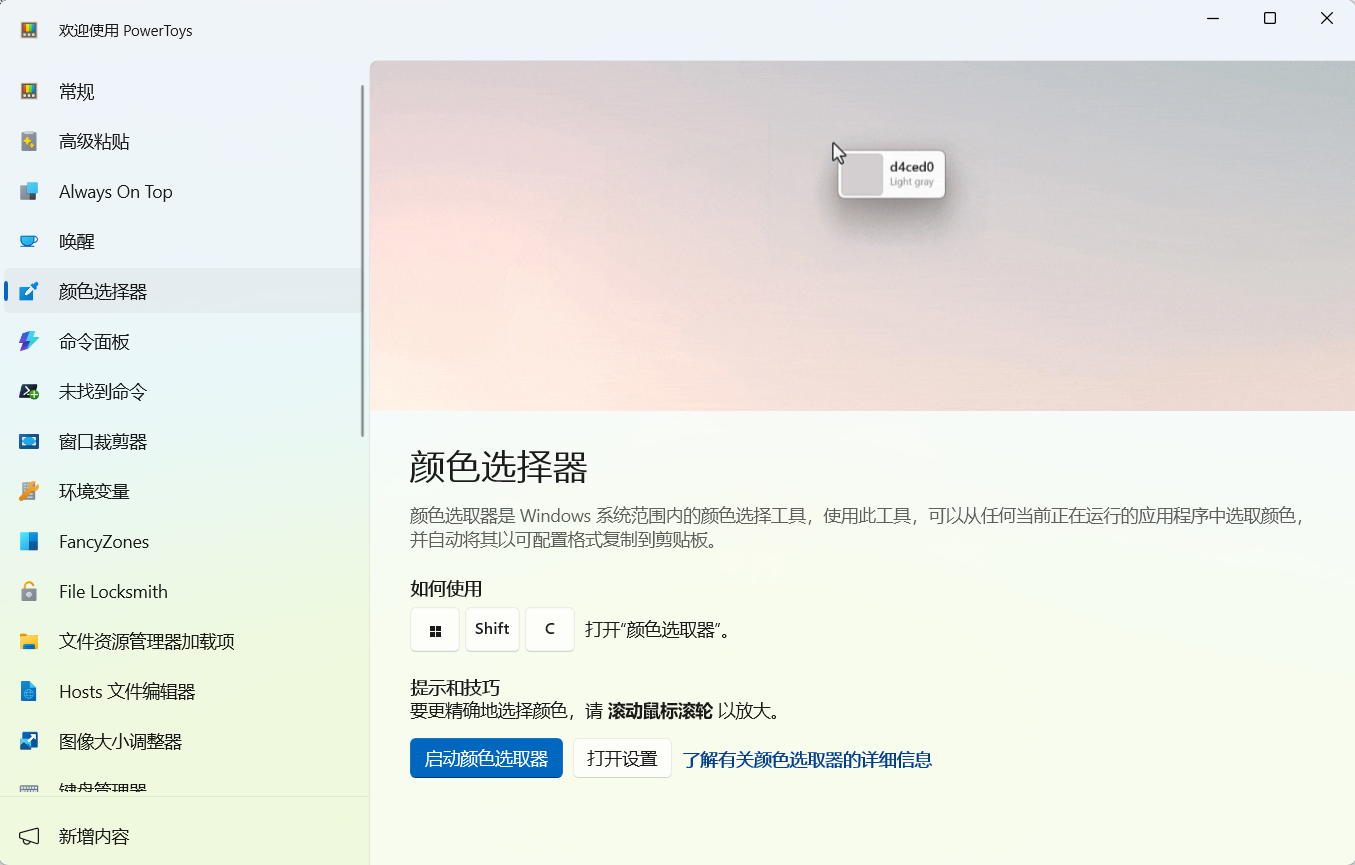Click the 命令面板 lightning icon
The image size is (1355, 865).
[x=29, y=342]
